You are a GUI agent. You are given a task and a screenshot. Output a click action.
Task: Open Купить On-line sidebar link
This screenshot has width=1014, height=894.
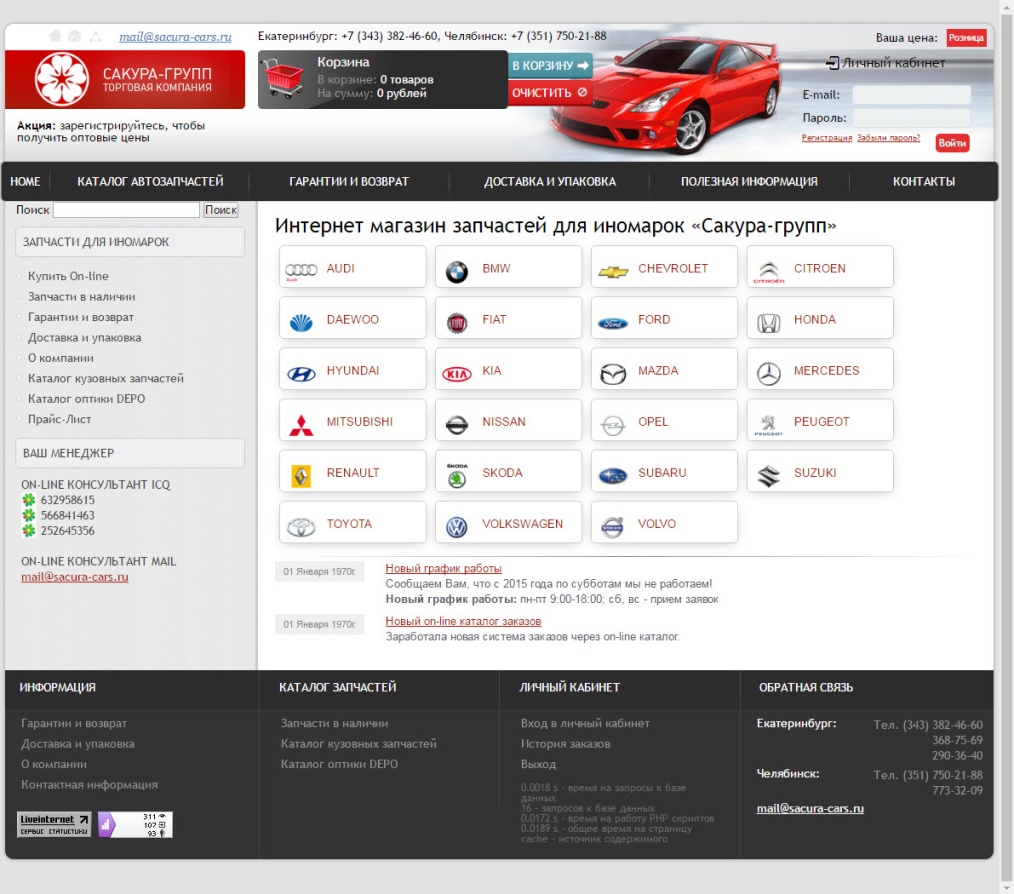(68, 276)
